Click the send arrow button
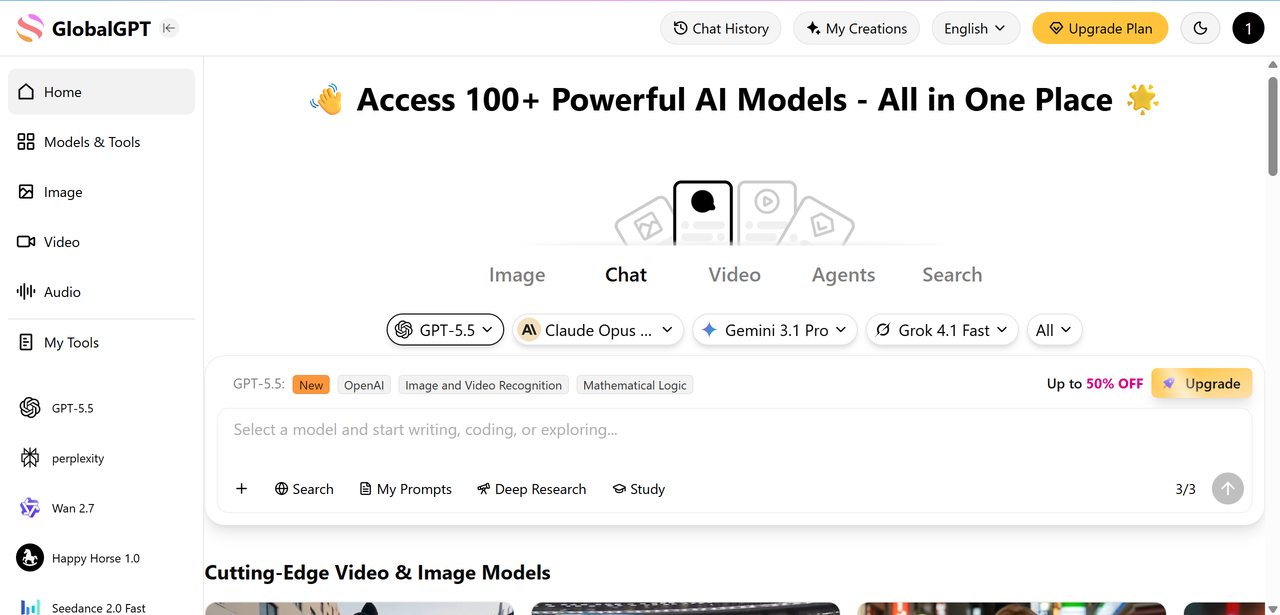The width and height of the screenshot is (1280, 615). pos(1228,489)
